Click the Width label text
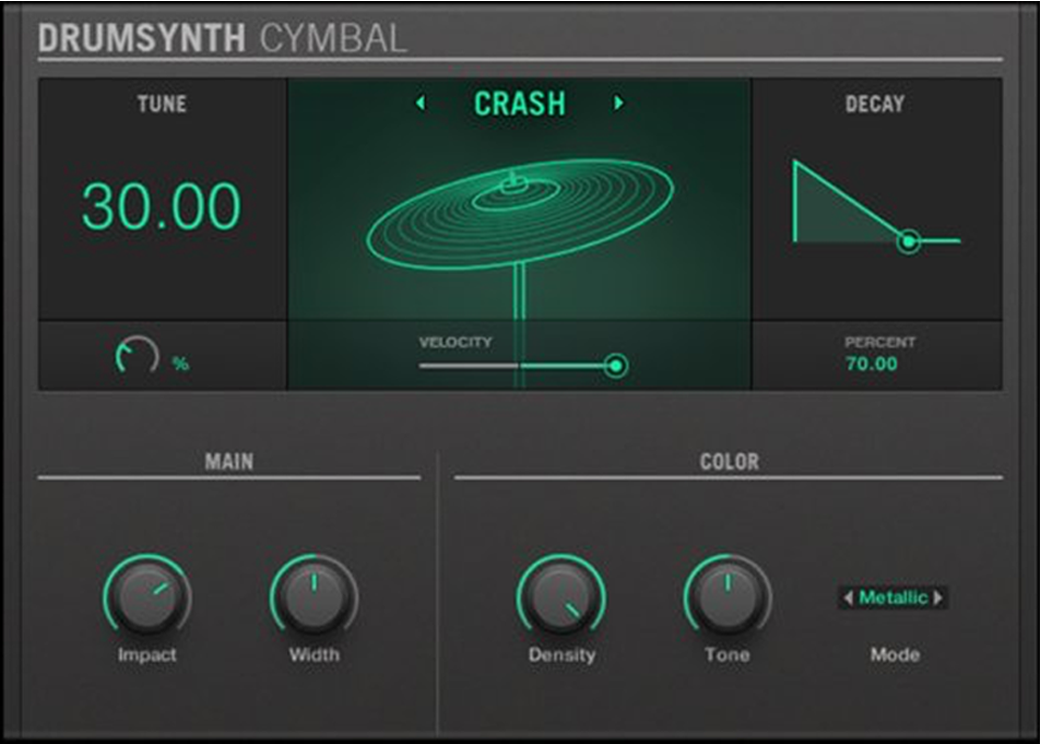This screenshot has width=1040, height=745. pyautogui.click(x=314, y=655)
